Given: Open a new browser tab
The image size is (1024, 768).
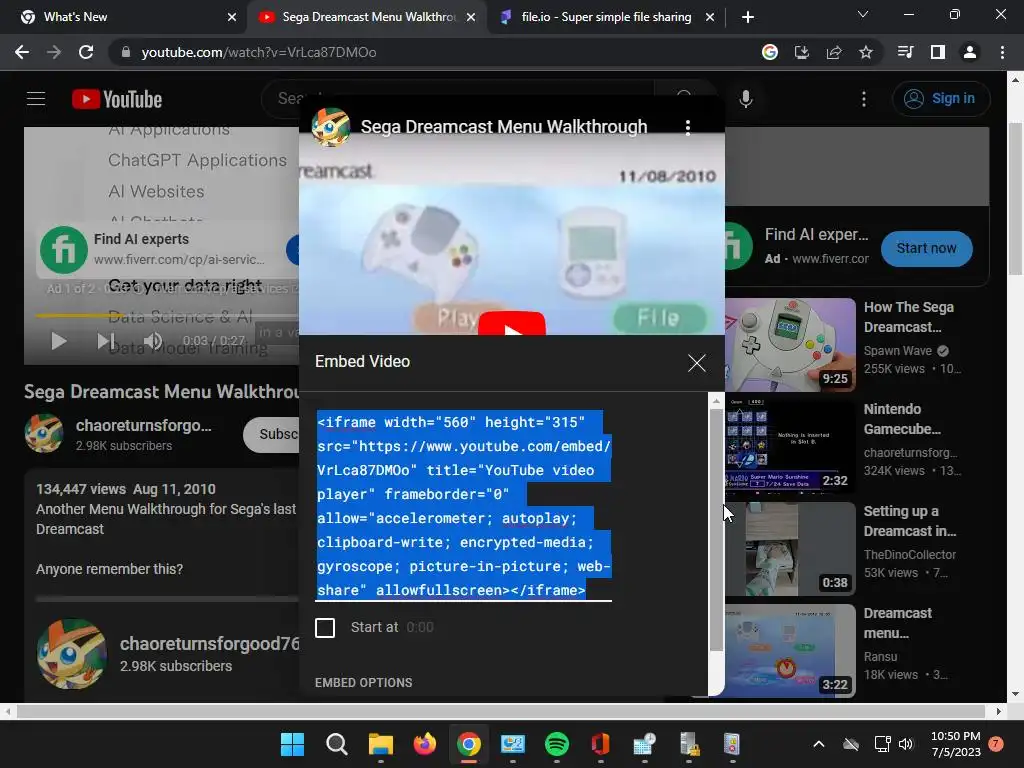Looking at the screenshot, I should tap(748, 17).
